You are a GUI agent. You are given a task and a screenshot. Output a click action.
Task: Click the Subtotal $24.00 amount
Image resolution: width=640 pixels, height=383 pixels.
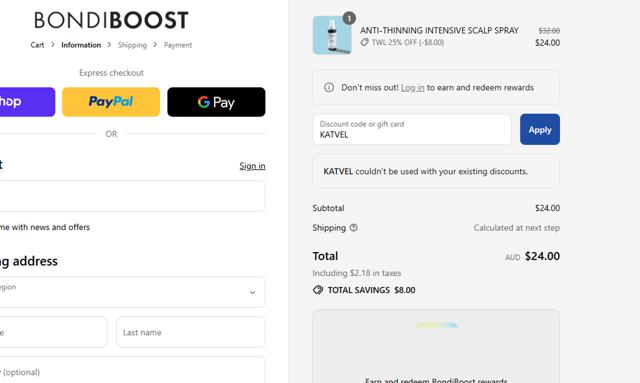click(x=547, y=208)
